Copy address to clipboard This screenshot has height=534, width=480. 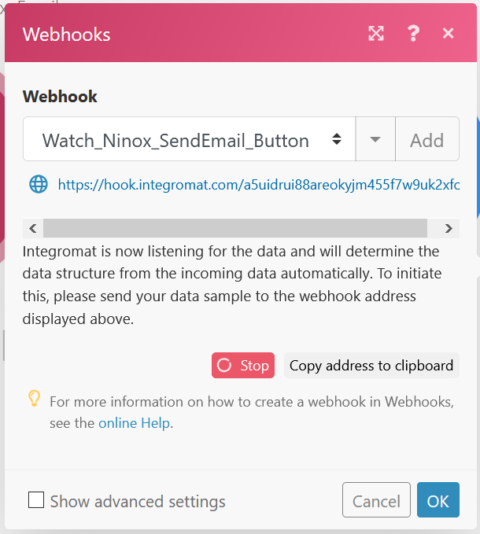click(371, 365)
